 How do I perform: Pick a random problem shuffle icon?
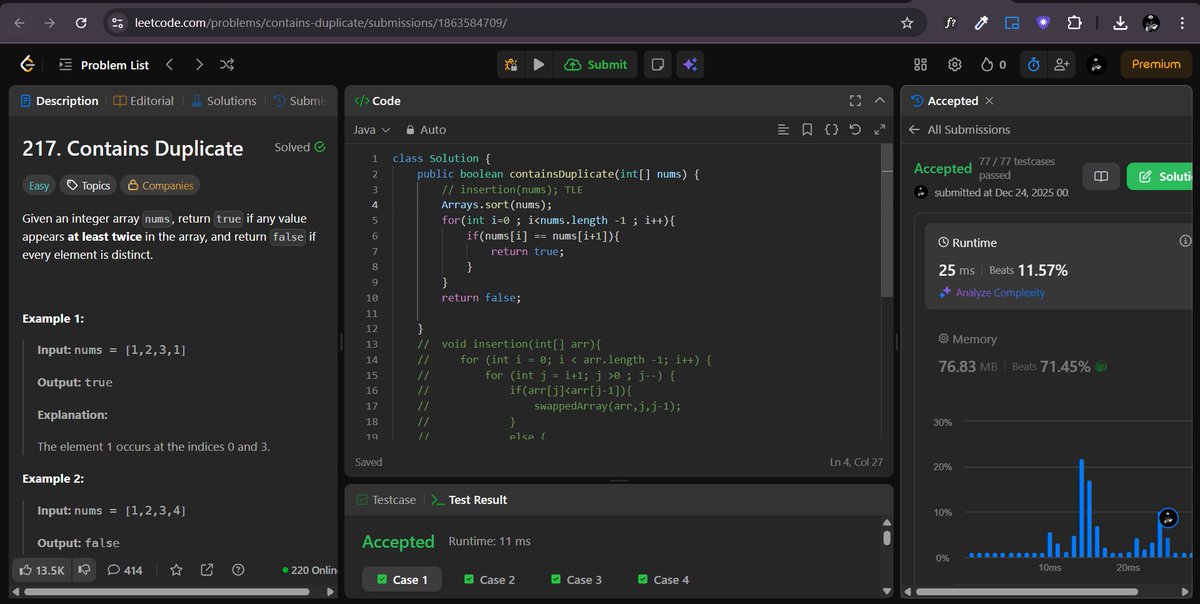(227, 64)
